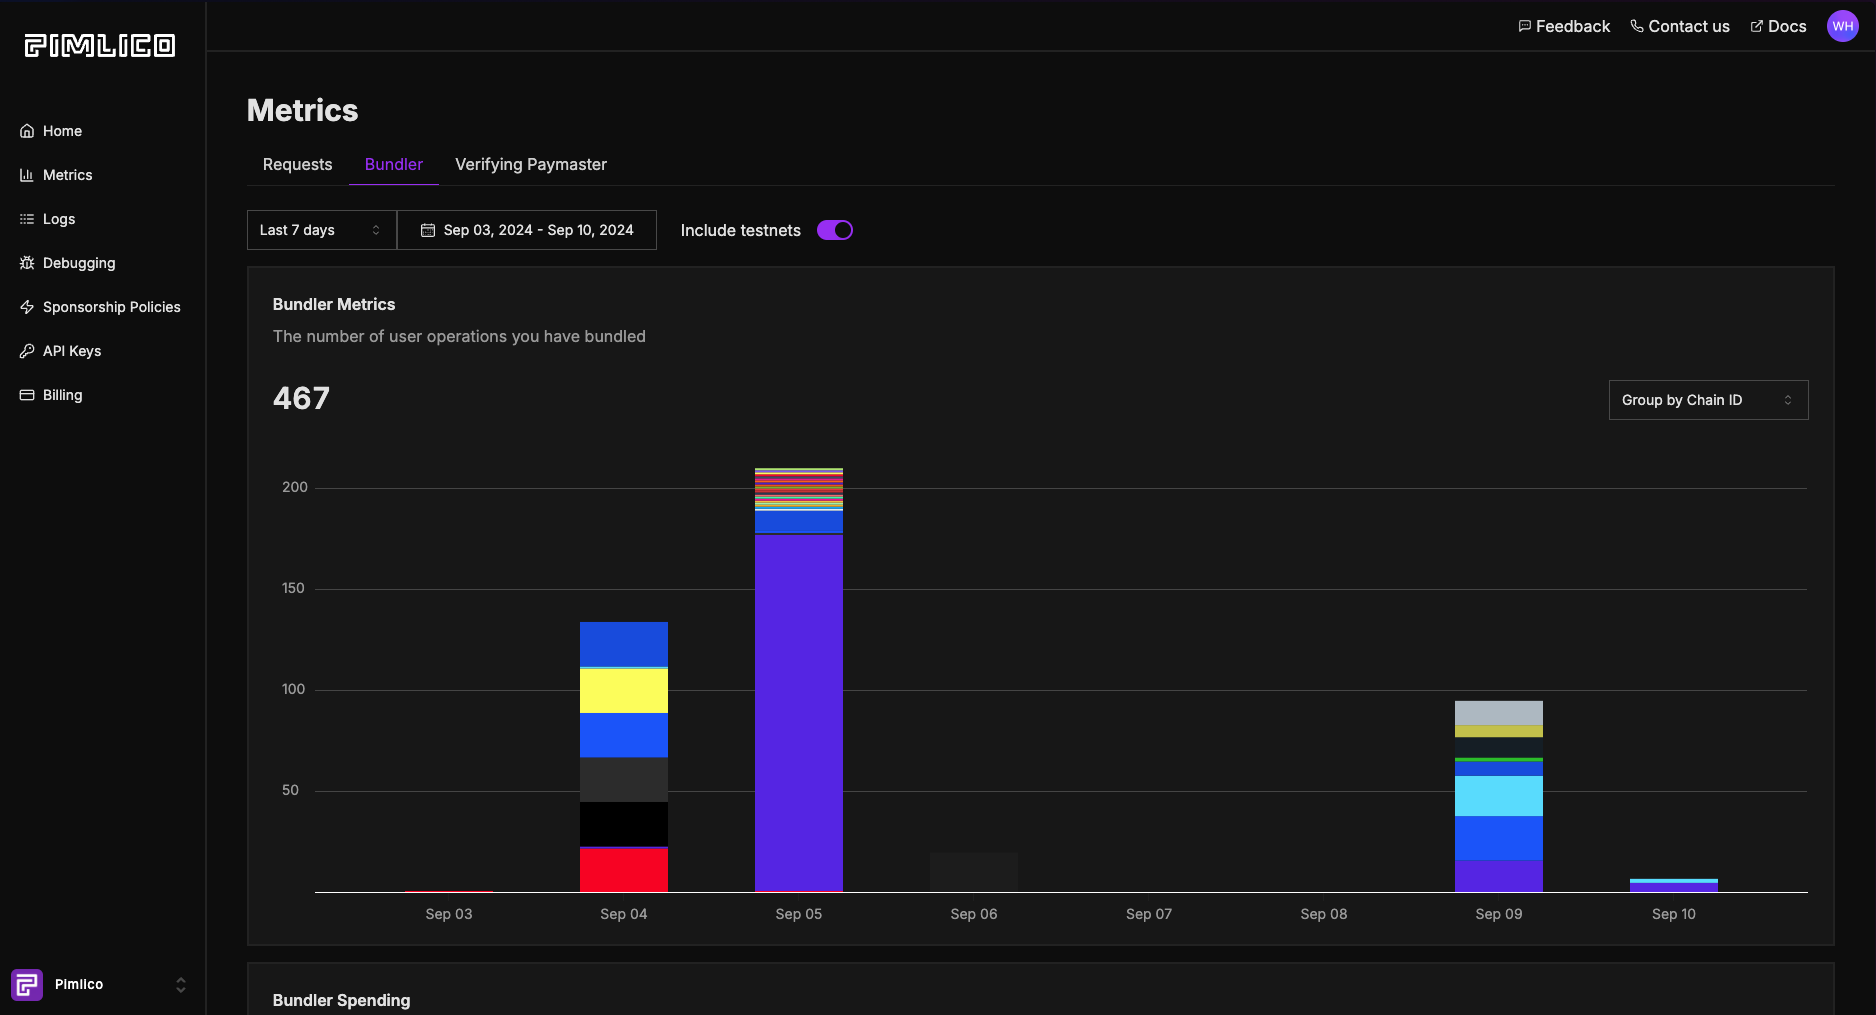Click the Bundler Spending heading
Viewport: 1876px width, 1015px height.
(x=341, y=1000)
